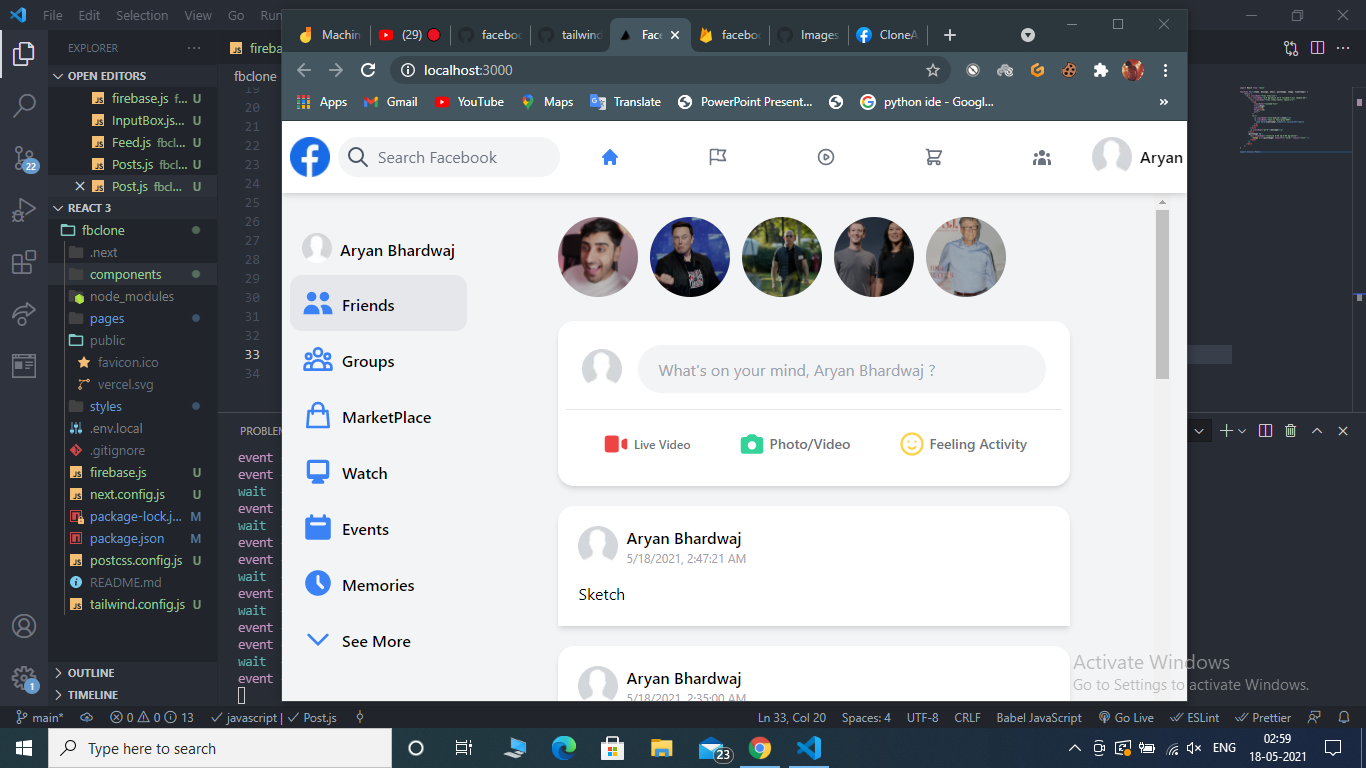Expand the OUTLINE section in VS Code
Viewport: 1366px width, 768px height.
click(x=133, y=673)
